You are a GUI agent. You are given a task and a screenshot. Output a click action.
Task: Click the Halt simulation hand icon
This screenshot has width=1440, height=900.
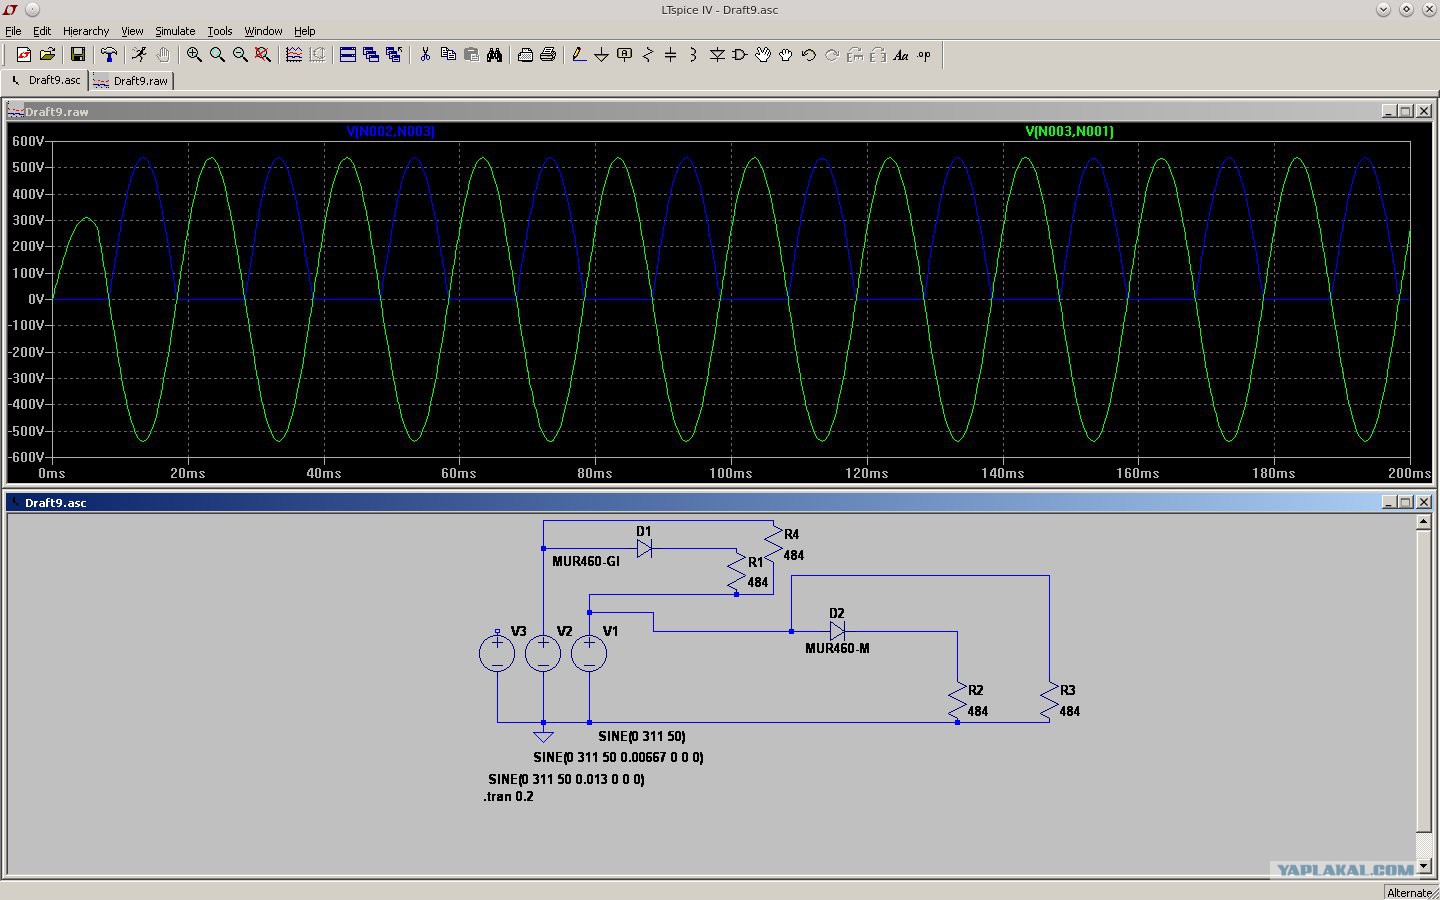click(x=163, y=55)
